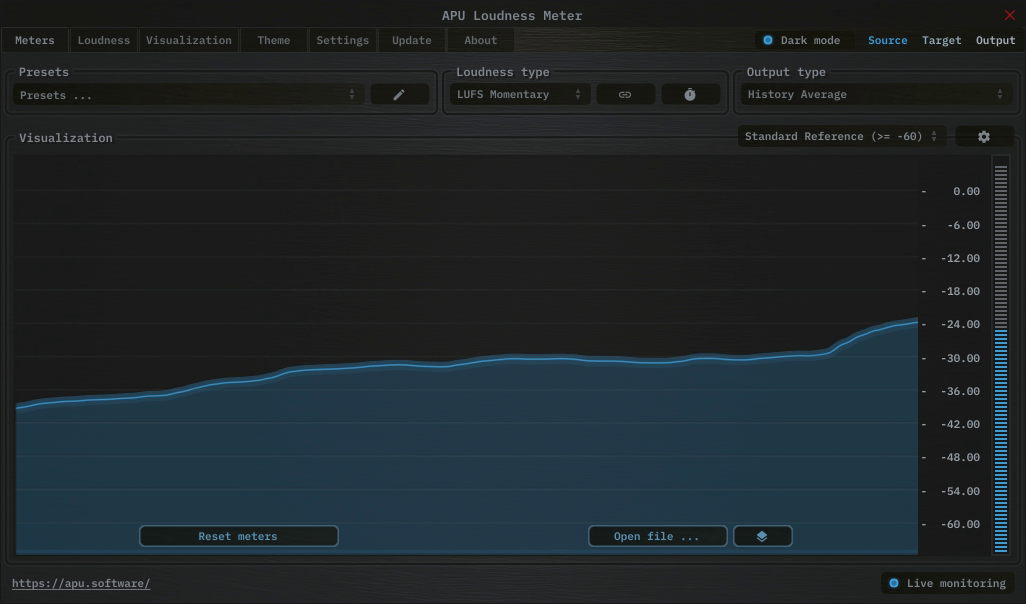
Task: Open visualization gear settings icon
Action: [983, 137]
